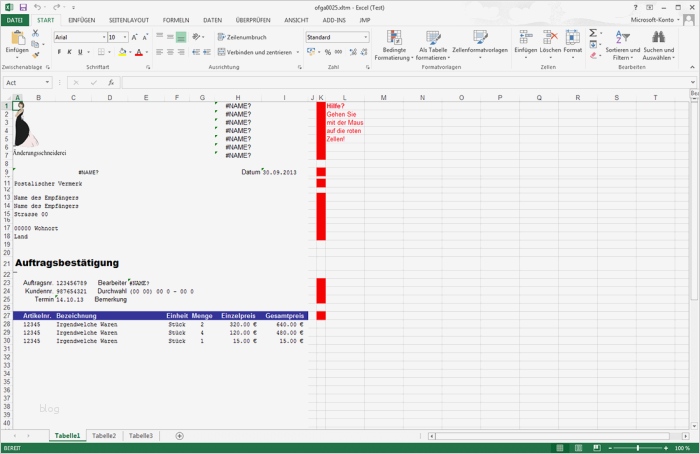
Task: Open the font name dropdown showing Arial
Action: [104, 37]
